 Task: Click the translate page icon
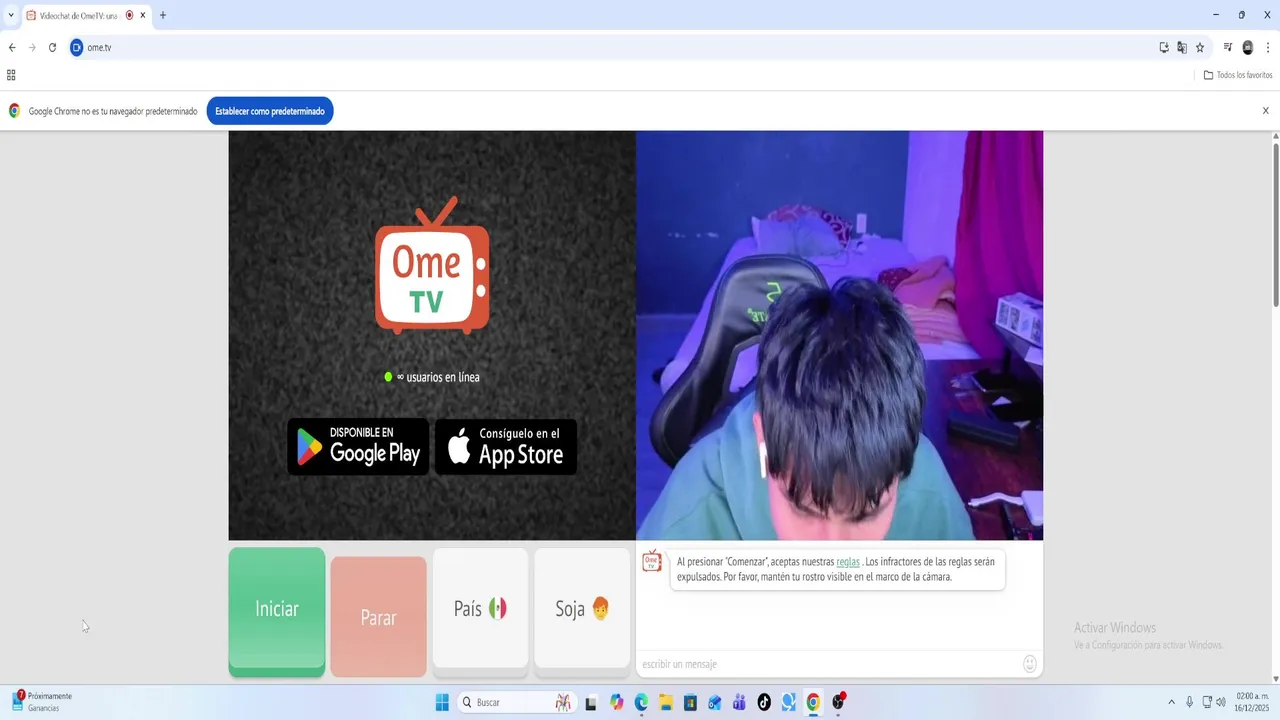(x=1182, y=47)
